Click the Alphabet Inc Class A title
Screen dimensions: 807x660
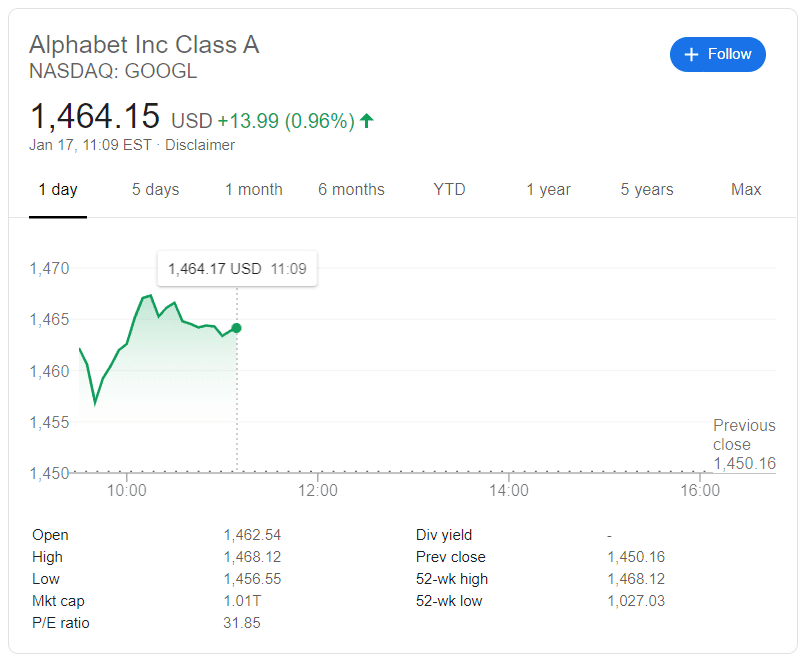[144, 46]
